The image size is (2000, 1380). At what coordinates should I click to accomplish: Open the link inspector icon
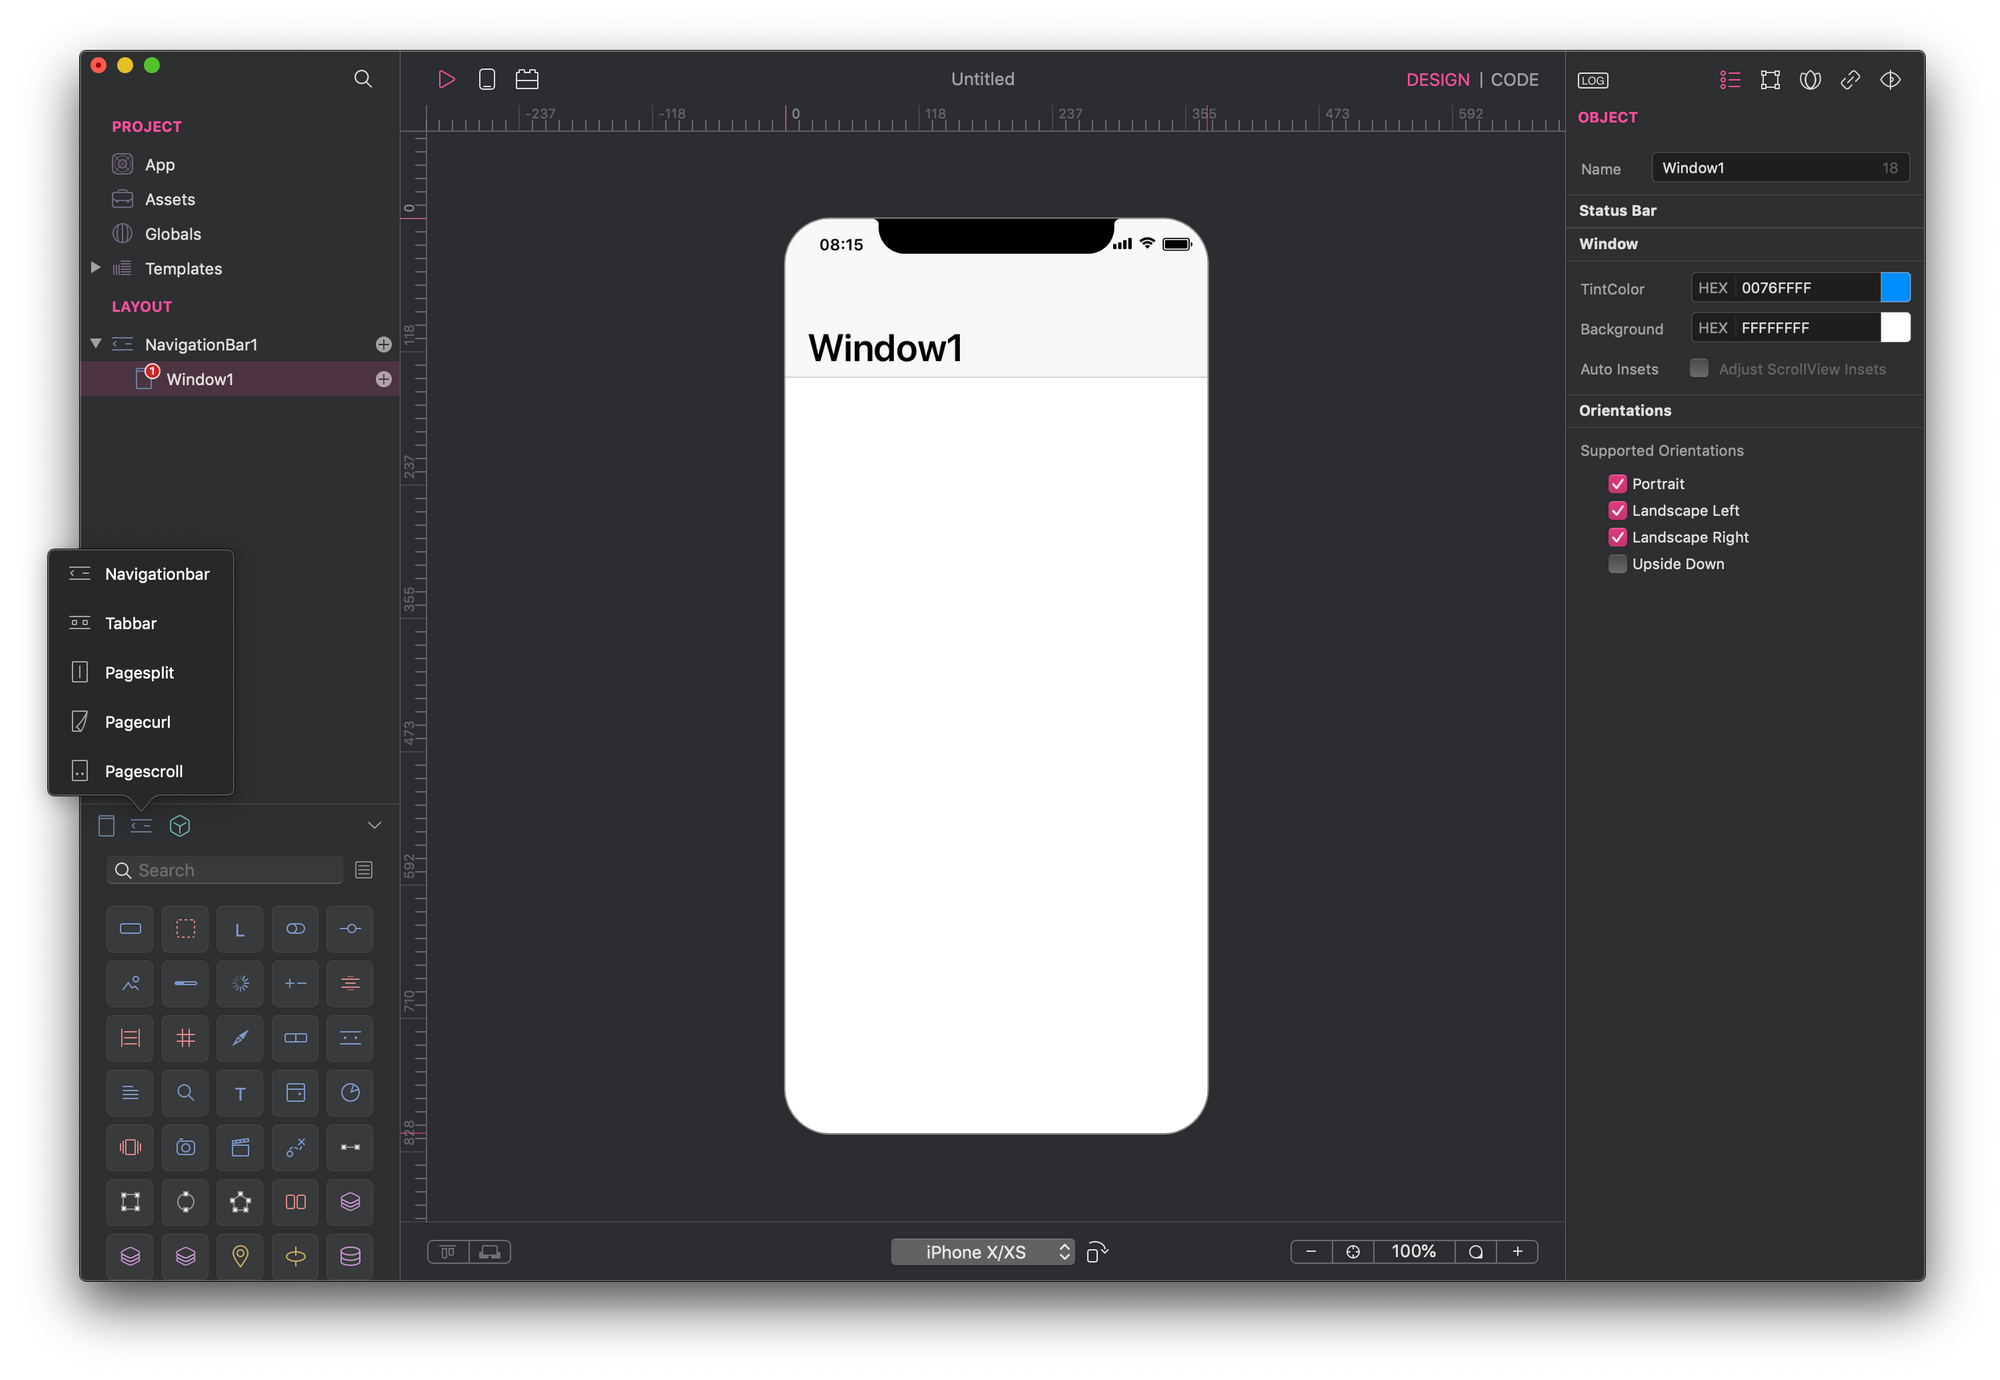[x=1850, y=80]
